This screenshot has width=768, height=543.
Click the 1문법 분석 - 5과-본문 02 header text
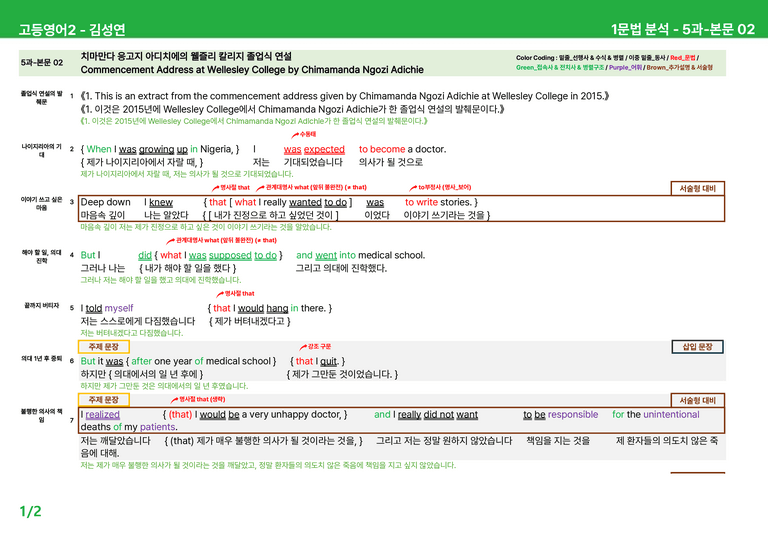tap(683, 29)
